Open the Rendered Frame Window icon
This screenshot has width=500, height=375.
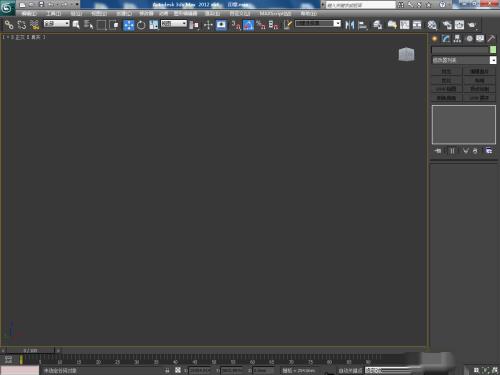point(459,25)
